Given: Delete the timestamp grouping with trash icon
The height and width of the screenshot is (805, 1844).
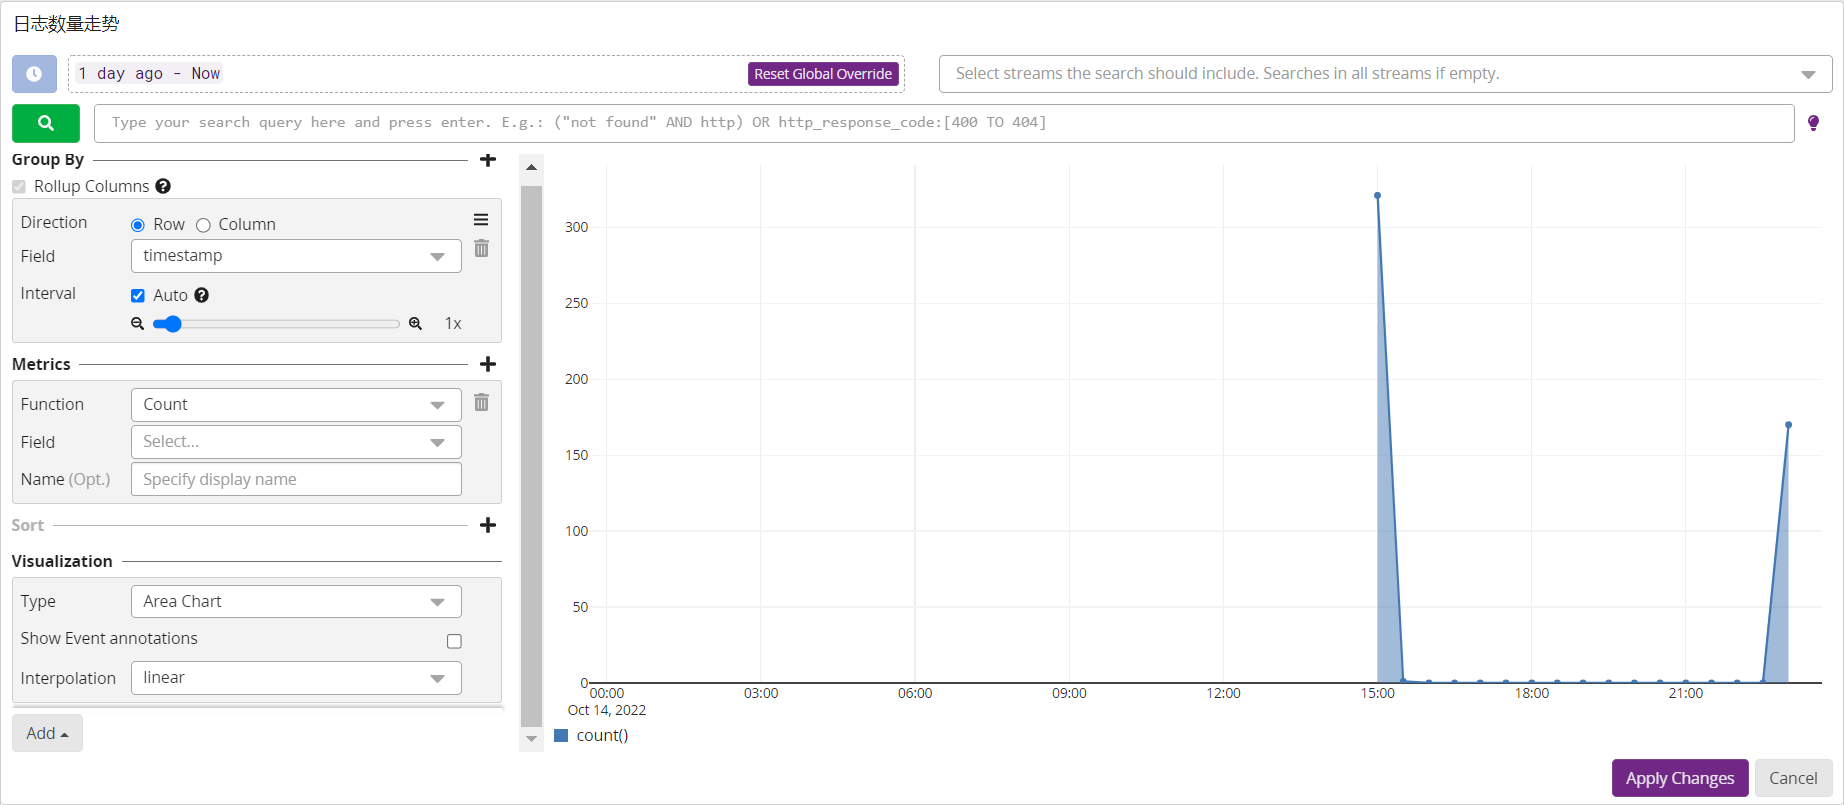Looking at the screenshot, I should (x=481, y=248).
